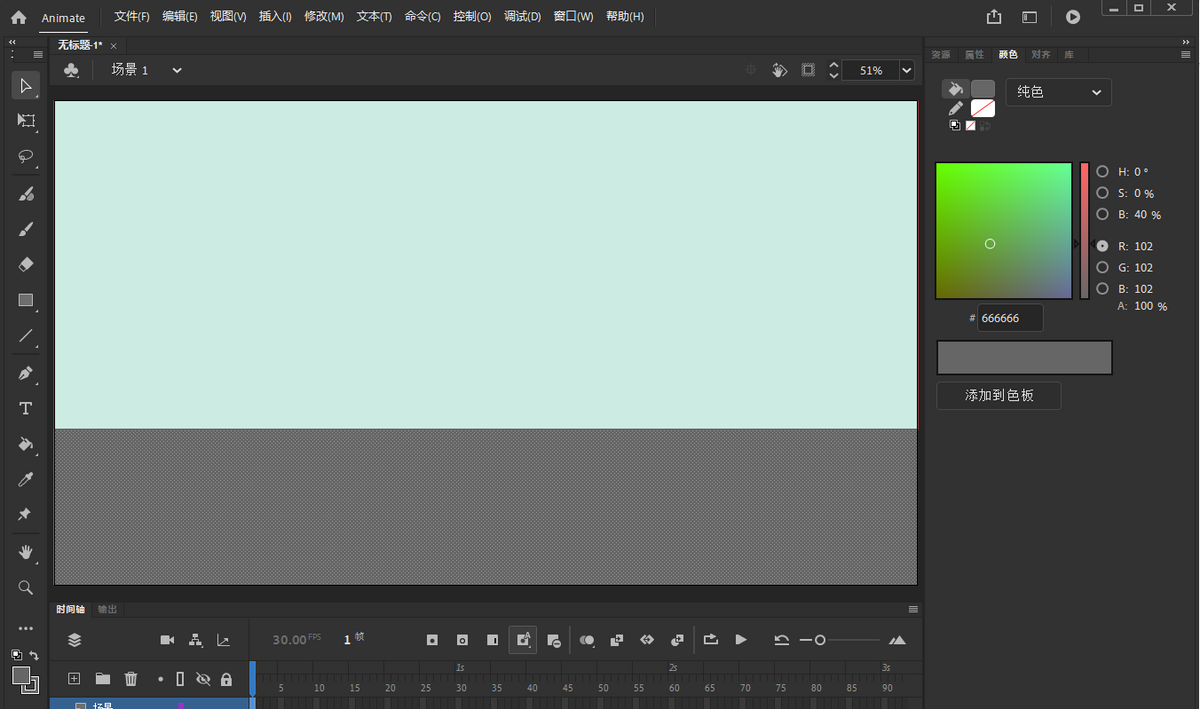Click the hex color input field

point(1009,318)
